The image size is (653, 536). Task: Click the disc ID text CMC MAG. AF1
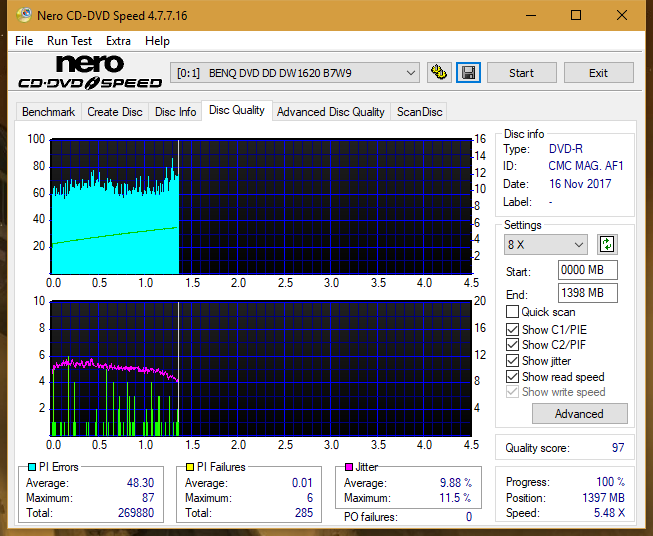pyautogui.click(x=586, y=166)
